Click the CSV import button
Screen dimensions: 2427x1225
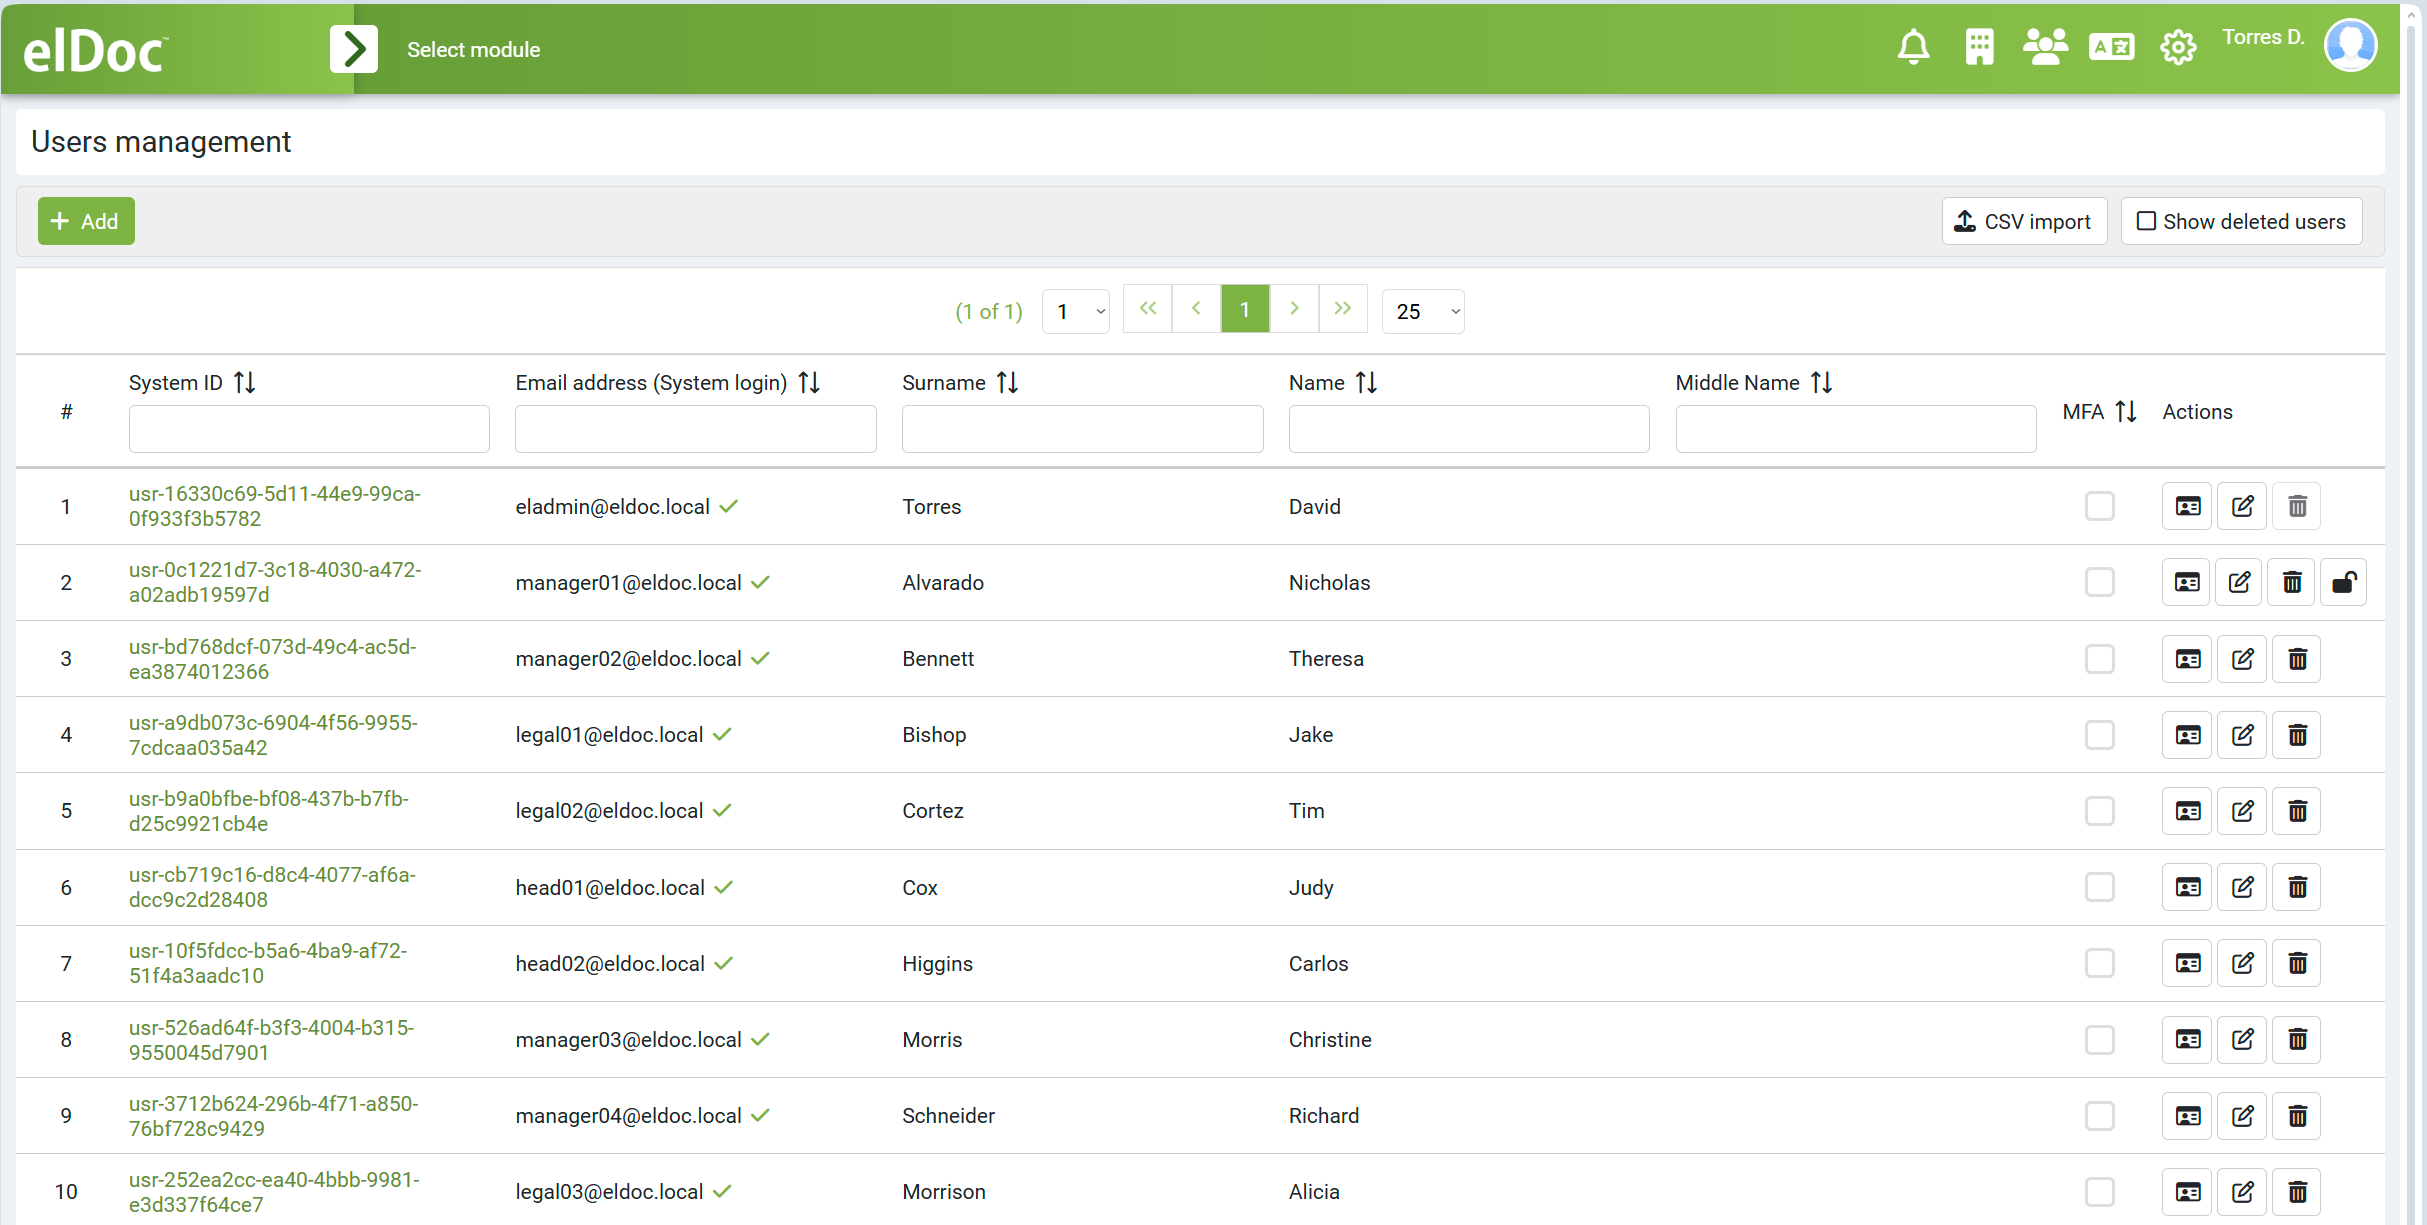(2024, 221)
